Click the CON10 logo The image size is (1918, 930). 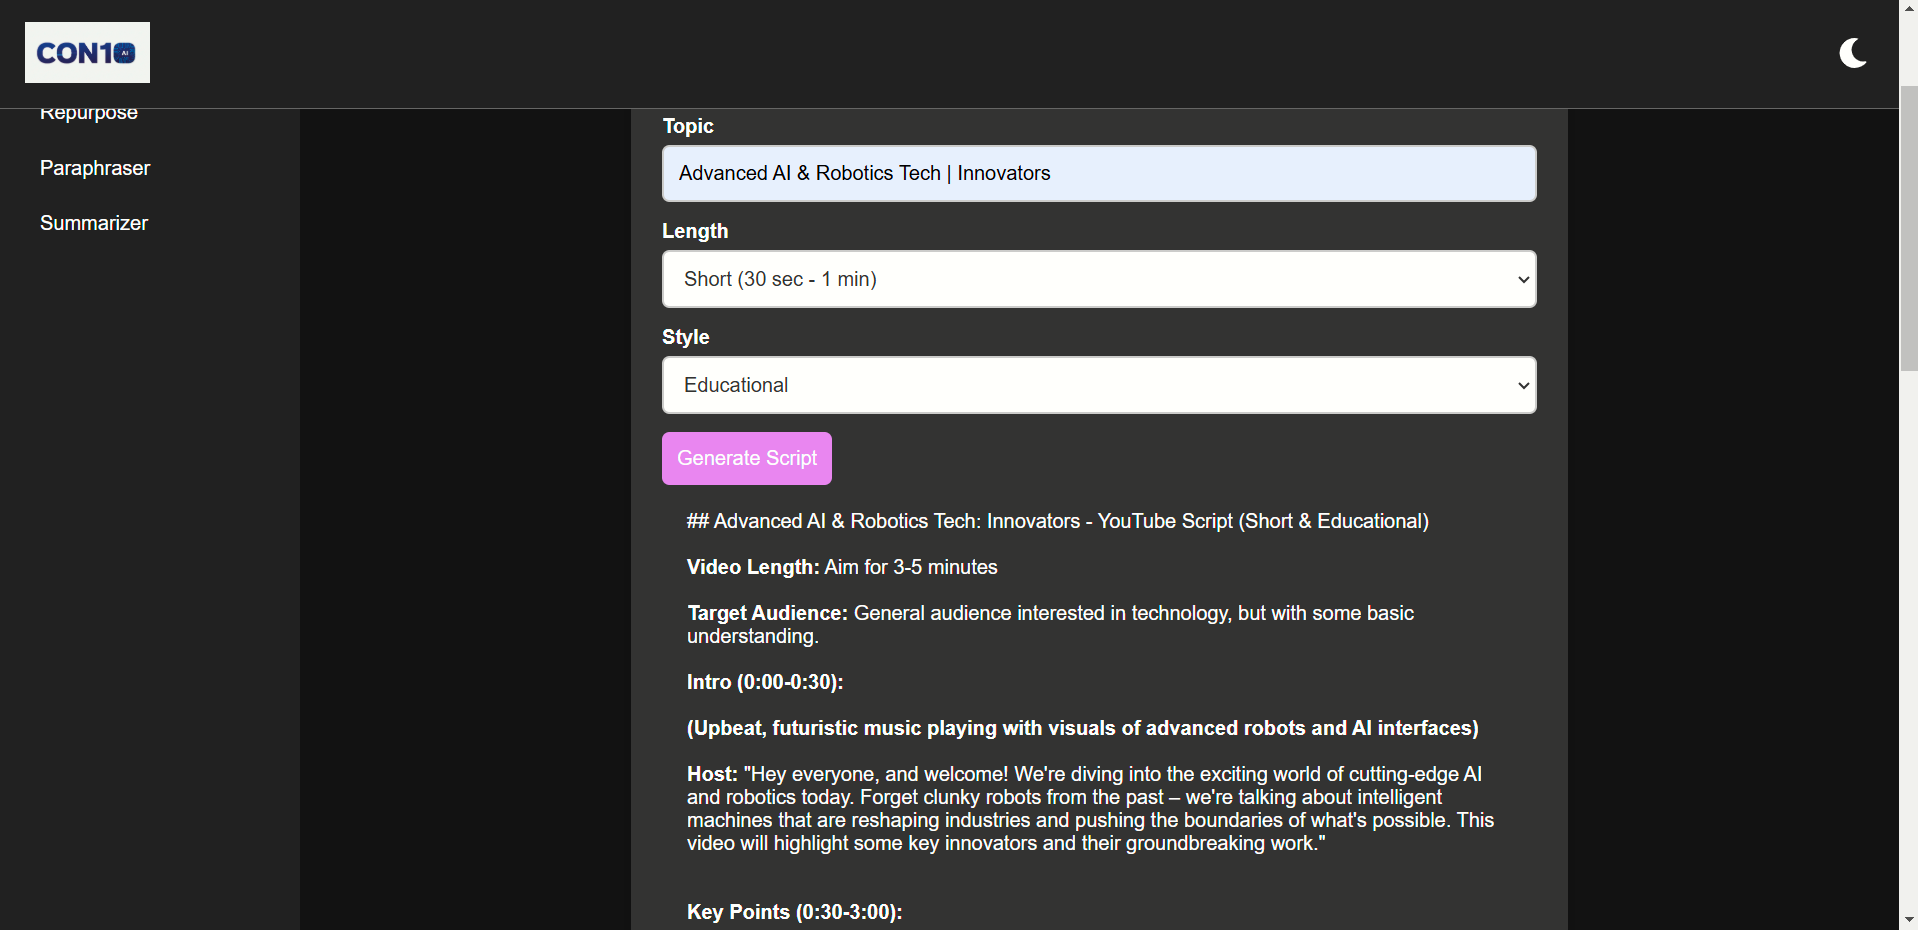(x=87, y=53)
